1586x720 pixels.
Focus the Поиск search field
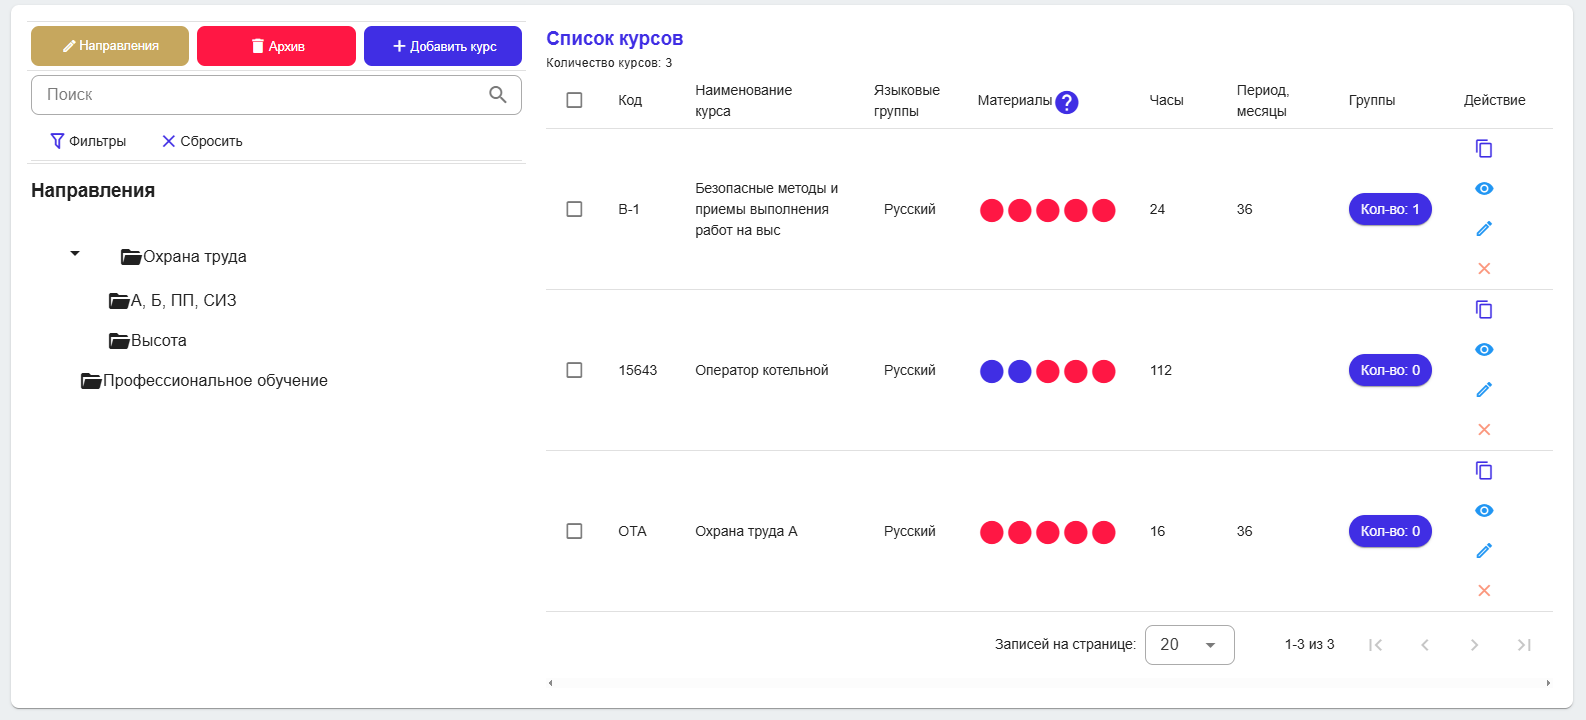276,95
